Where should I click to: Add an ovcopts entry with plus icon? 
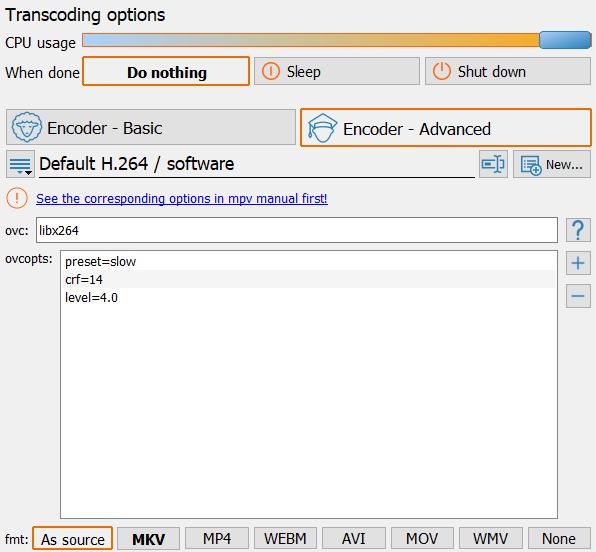578,263
